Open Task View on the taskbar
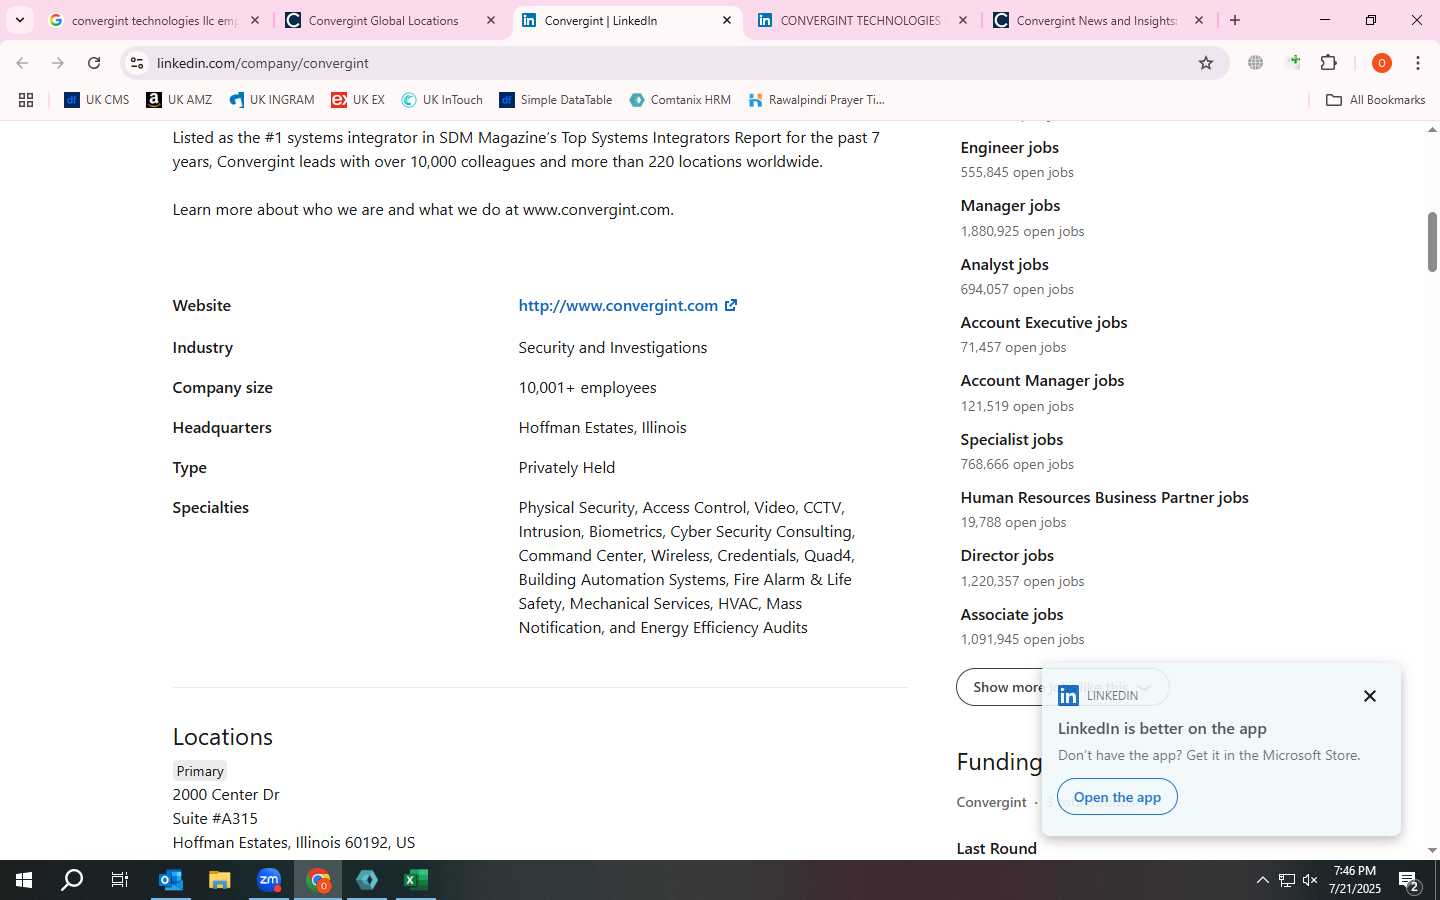The image size is (1440, 900). pyautogui.click(x=120, y=880)
